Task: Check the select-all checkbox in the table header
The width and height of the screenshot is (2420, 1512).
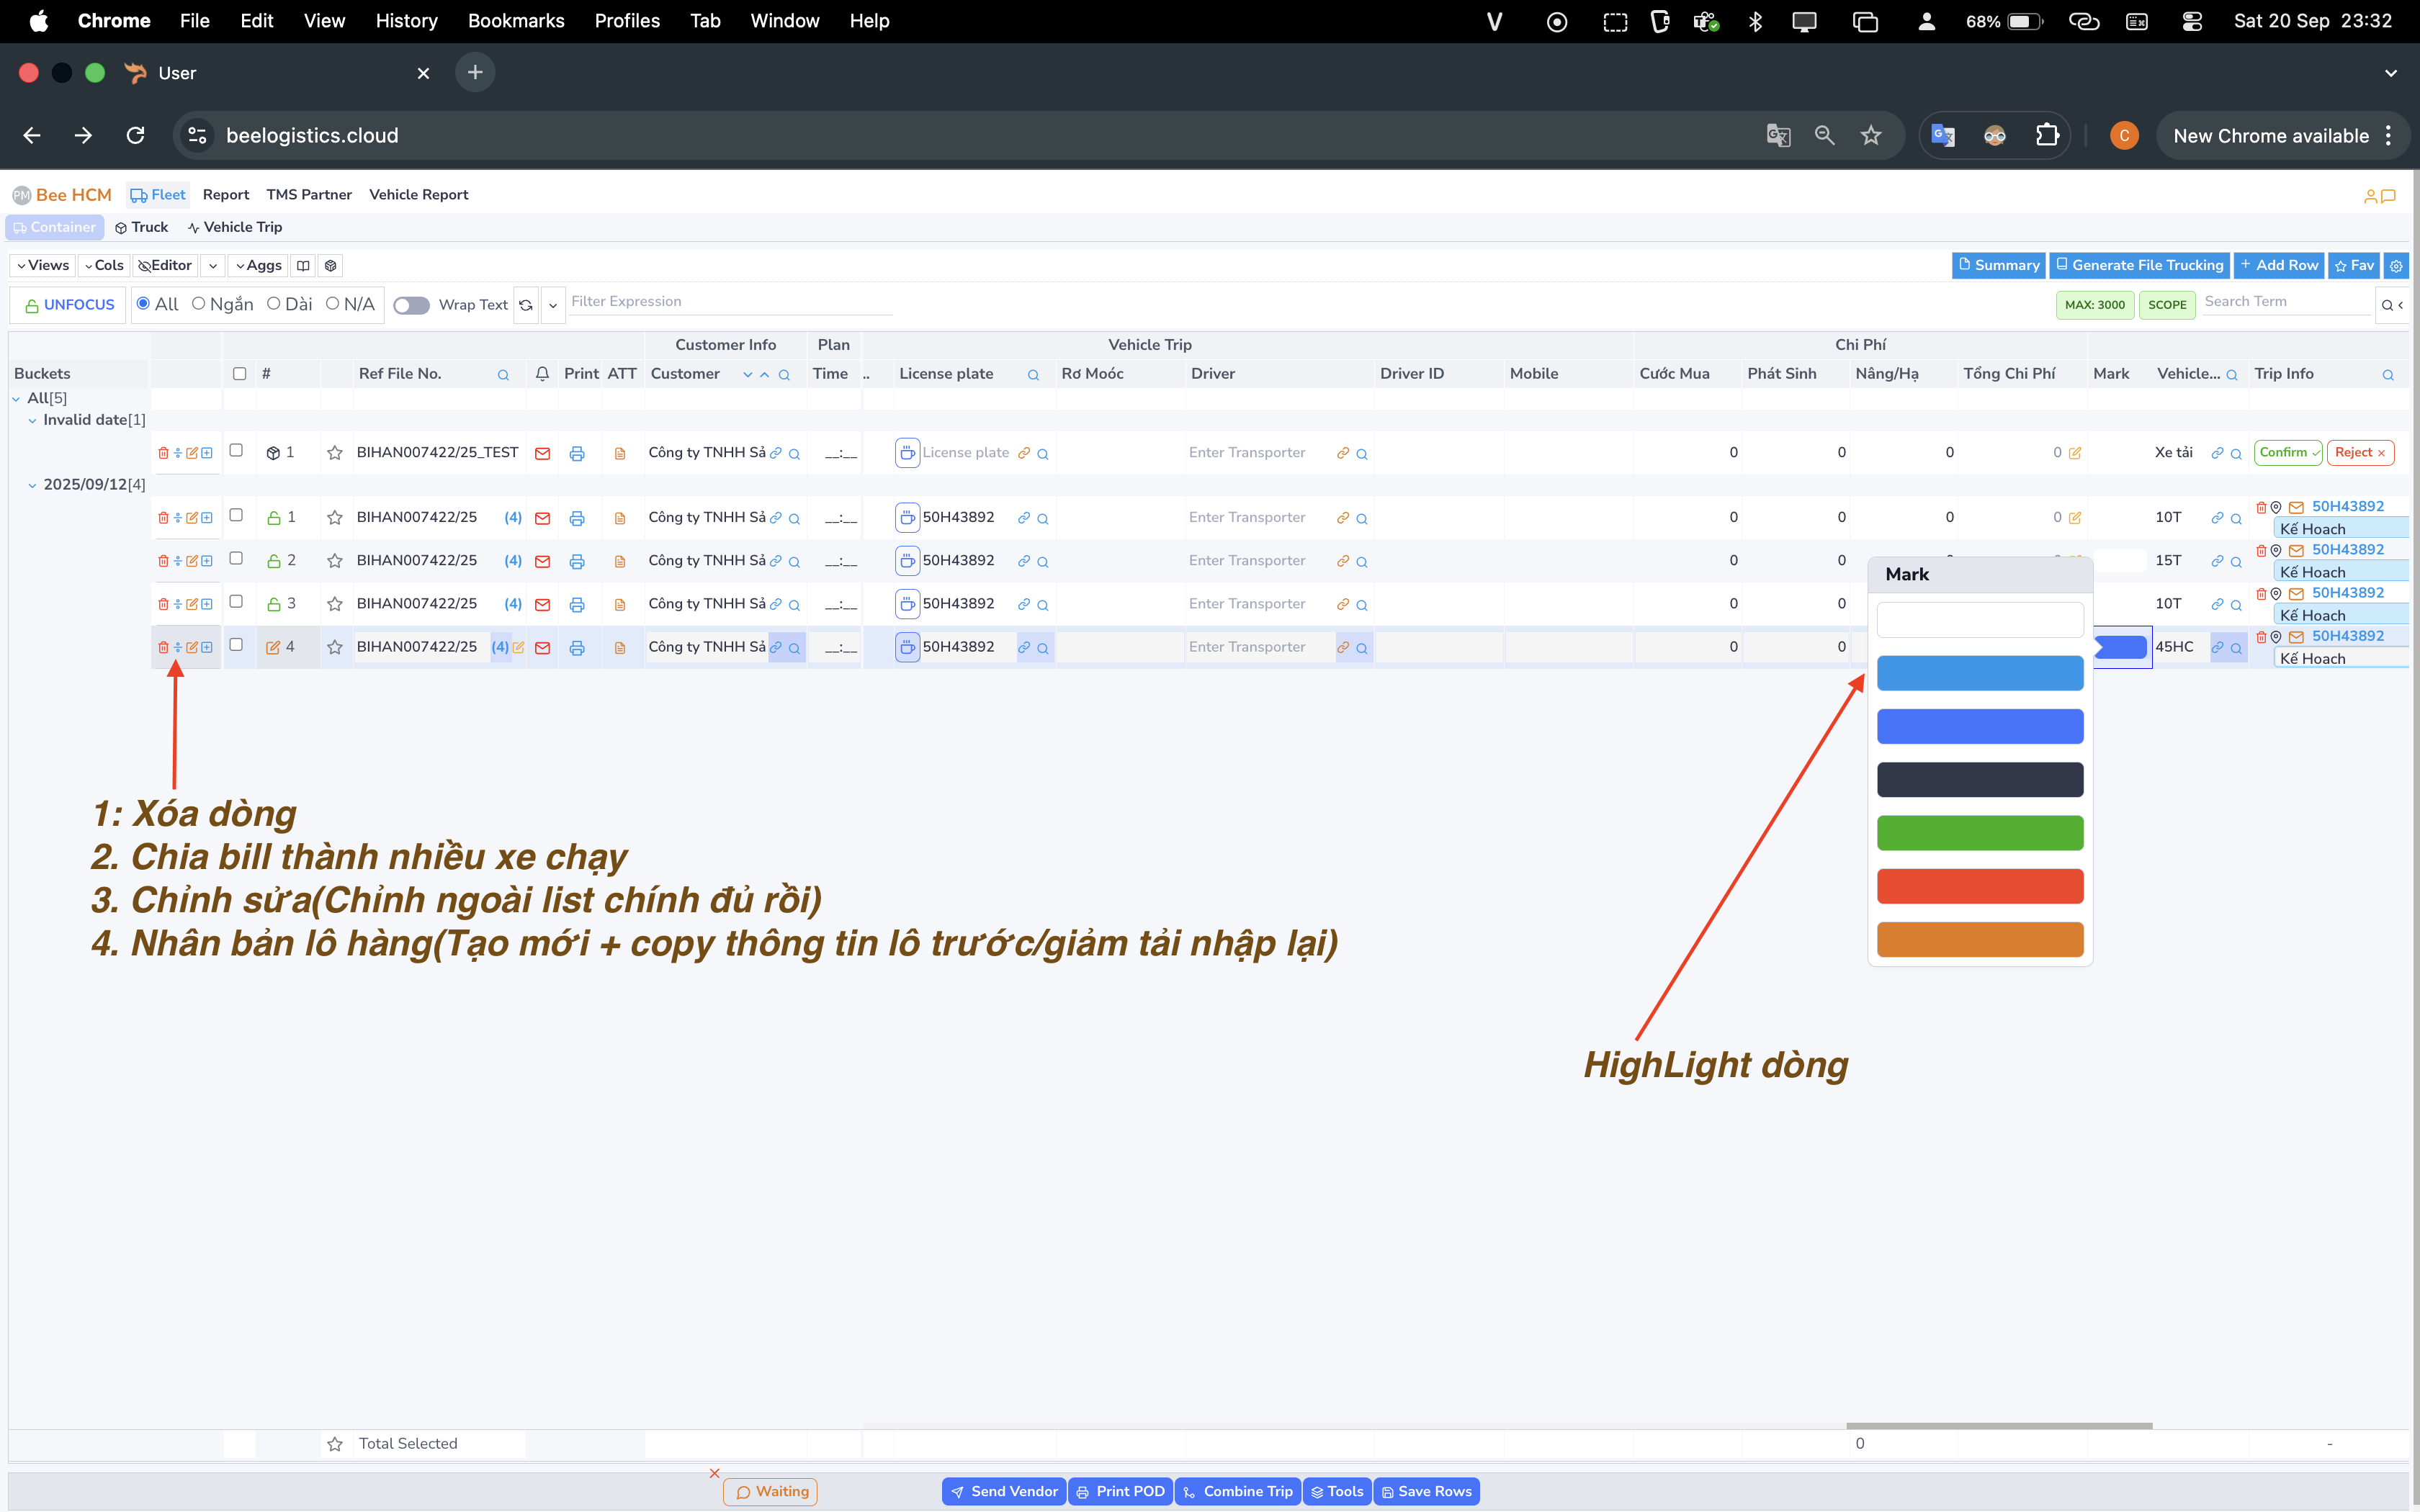Action: (x=239, y=374)
